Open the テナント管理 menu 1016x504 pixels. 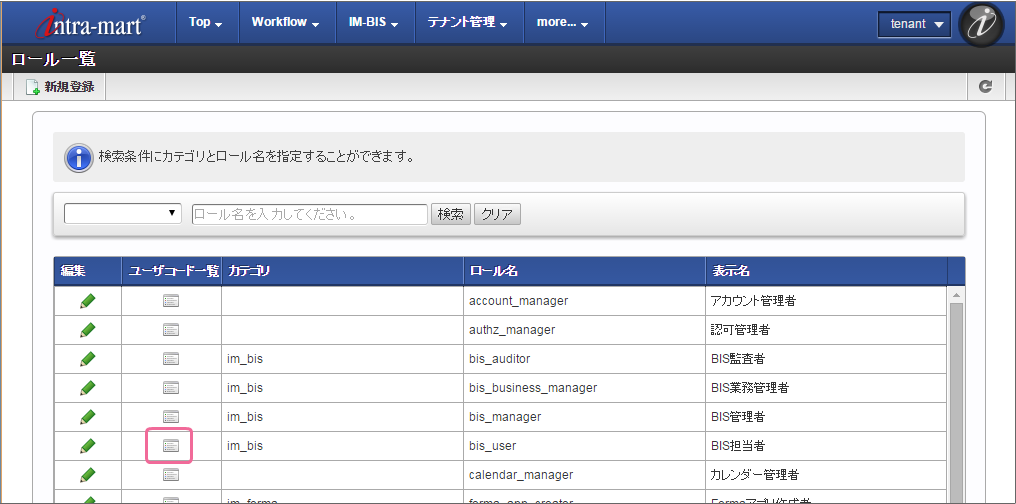(x=467, y=22)
